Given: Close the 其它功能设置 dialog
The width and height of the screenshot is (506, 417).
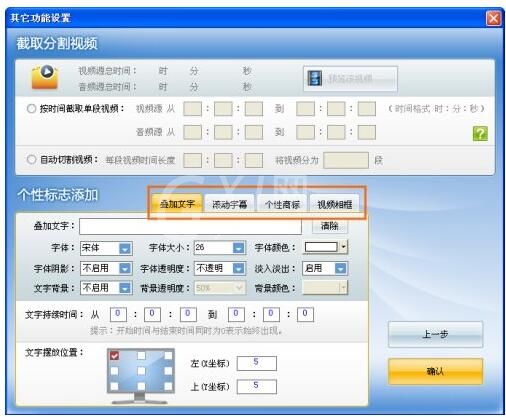Looking at the screenshot, I should [493, 18].
